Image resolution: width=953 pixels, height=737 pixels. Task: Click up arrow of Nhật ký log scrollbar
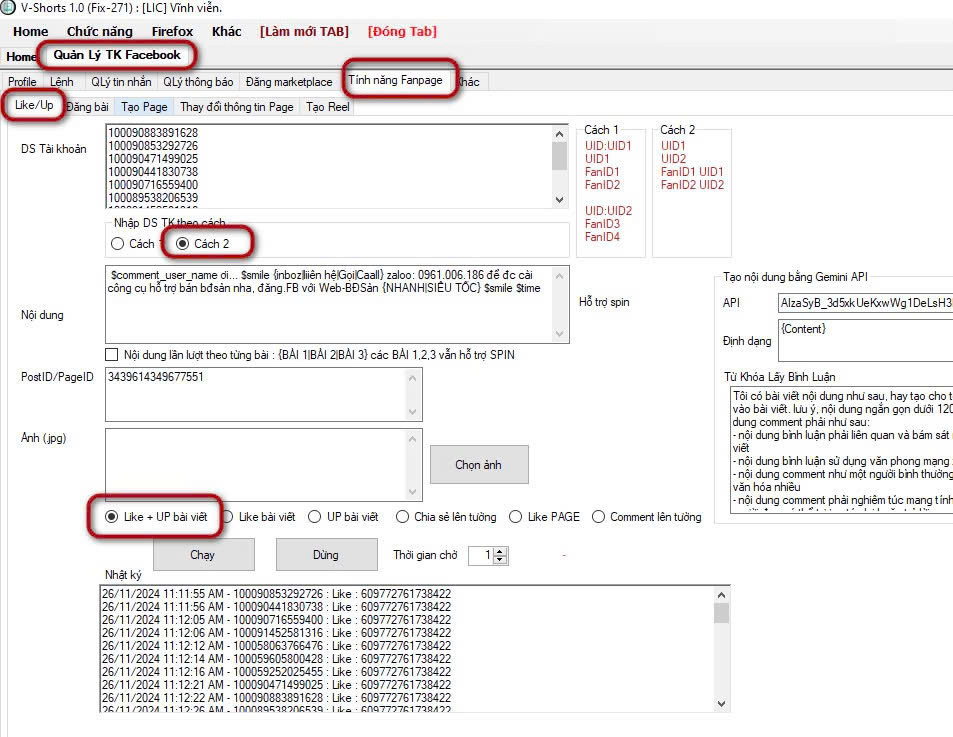click(721, 595)
